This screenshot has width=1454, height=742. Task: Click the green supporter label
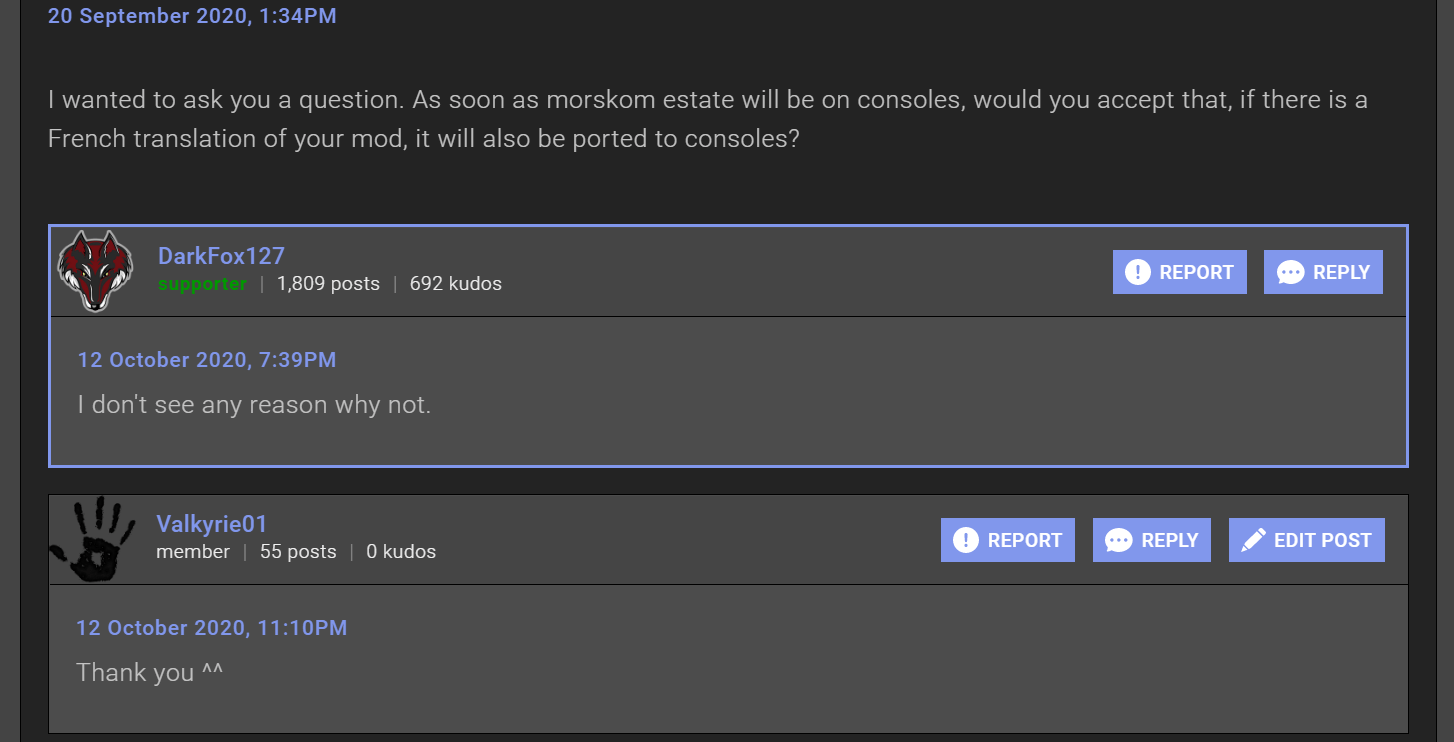202,284
